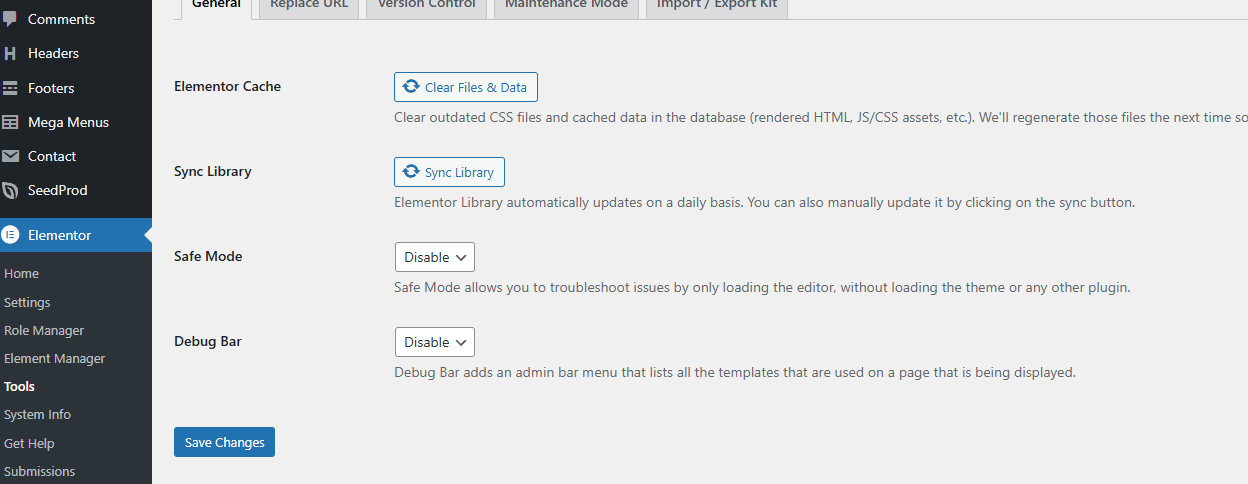Screen dimensions: 1248x484
Task: Click the Contact envelope icon
Action: pyautogui.click(x=10, y=156)
